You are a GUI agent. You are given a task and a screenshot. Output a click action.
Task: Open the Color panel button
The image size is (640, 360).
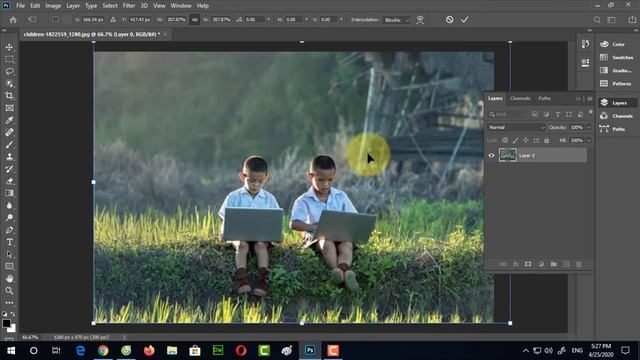(617, 44)
